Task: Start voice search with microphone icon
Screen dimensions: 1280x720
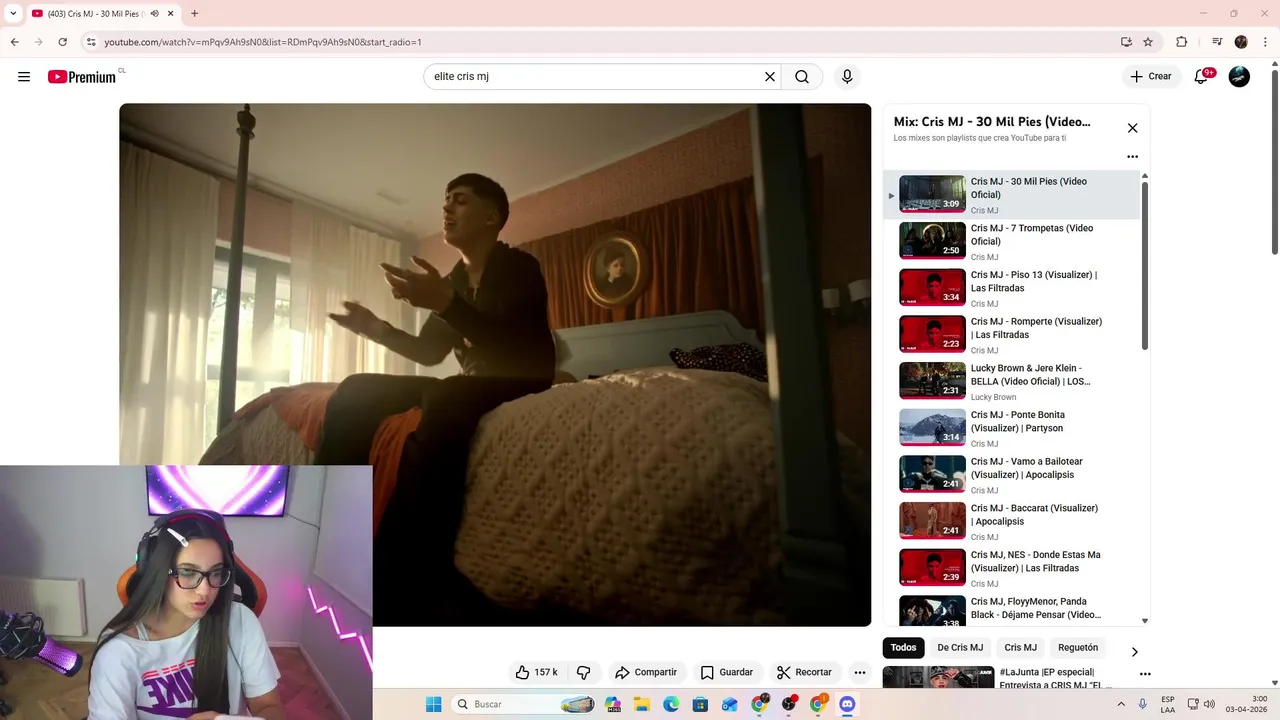Action: tap(847, 77)
